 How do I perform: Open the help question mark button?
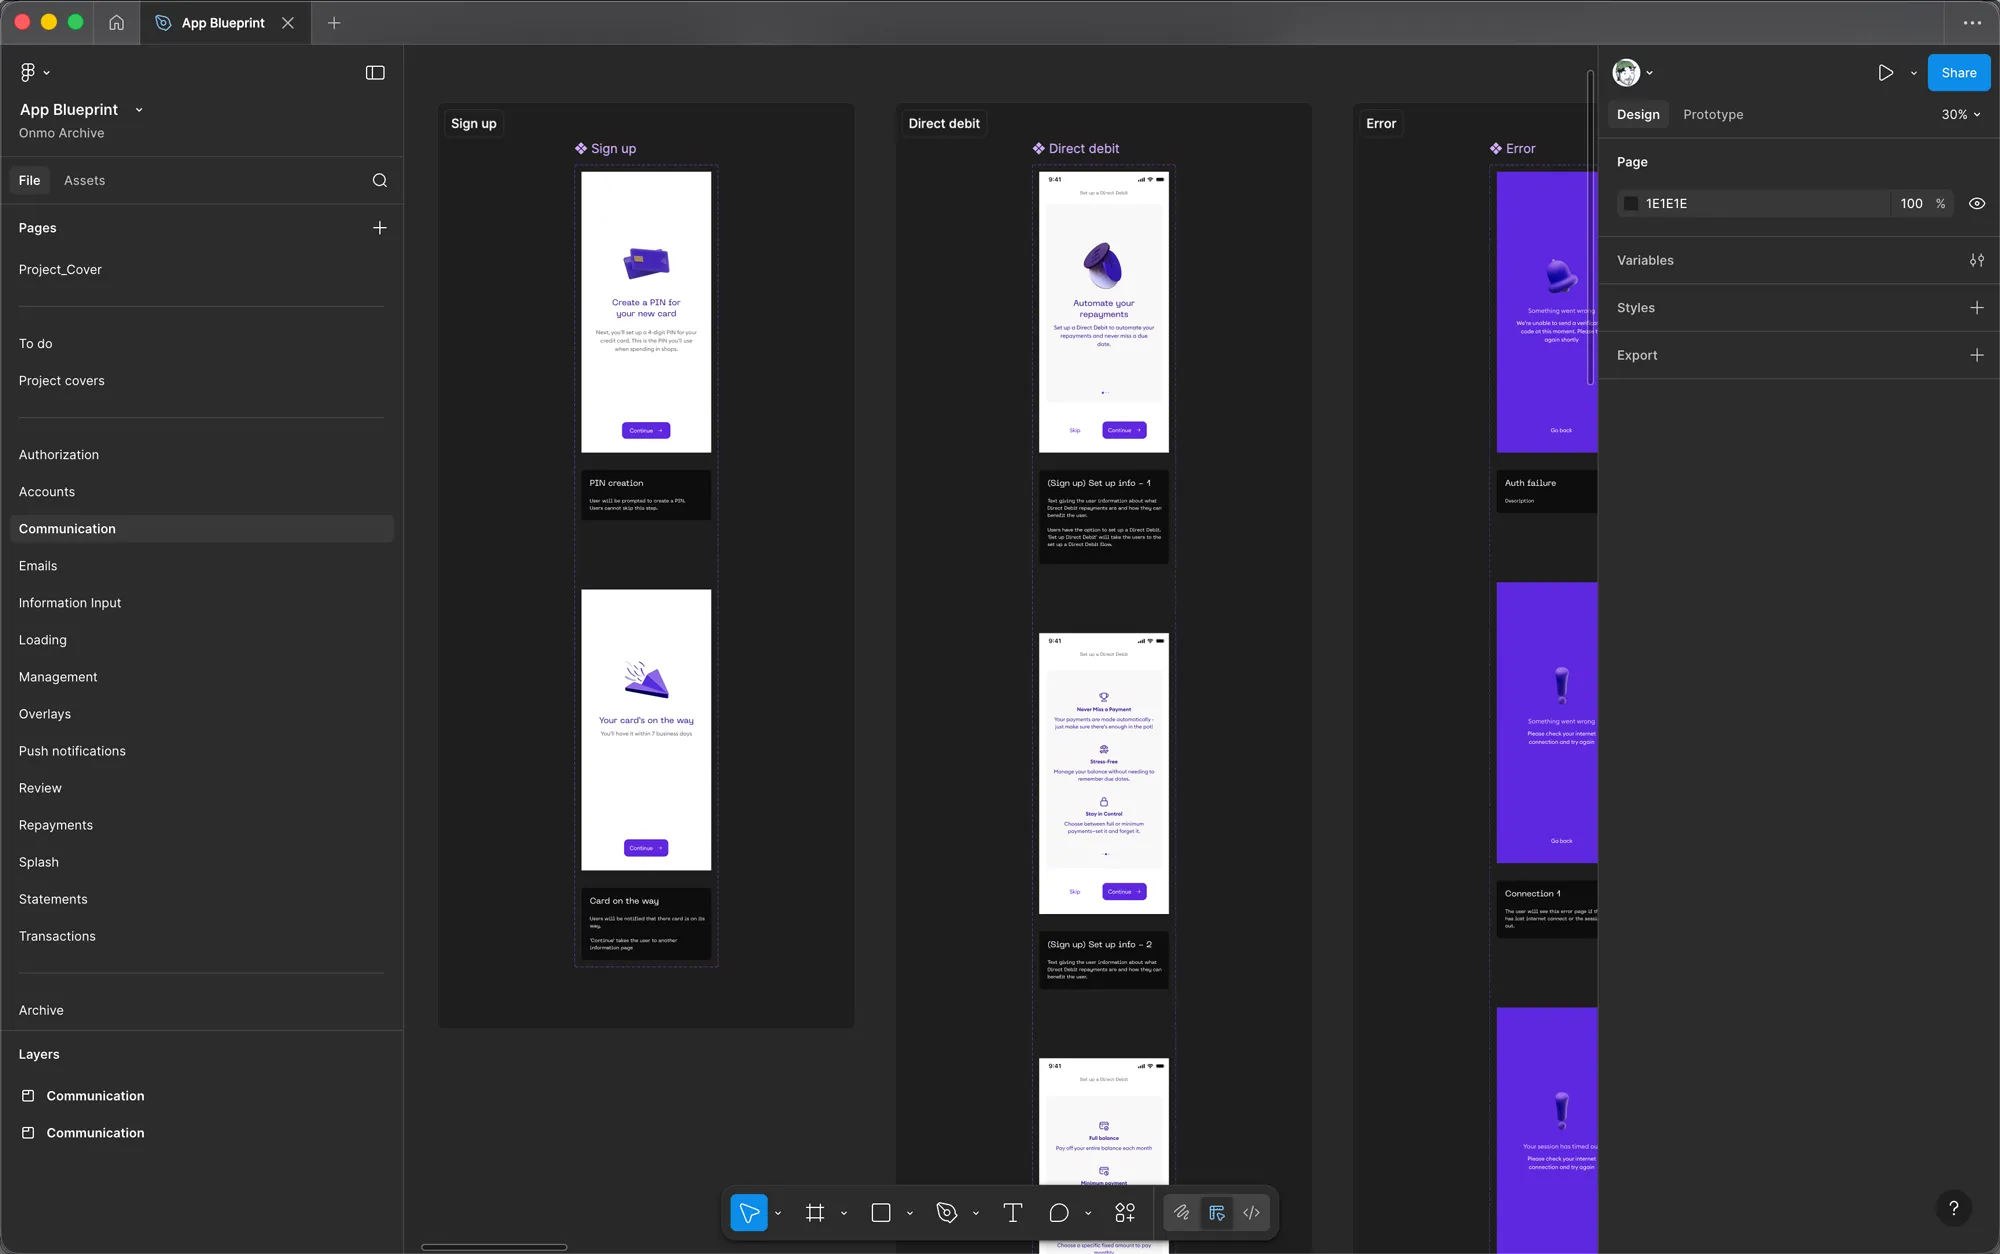(1953, 1208)
